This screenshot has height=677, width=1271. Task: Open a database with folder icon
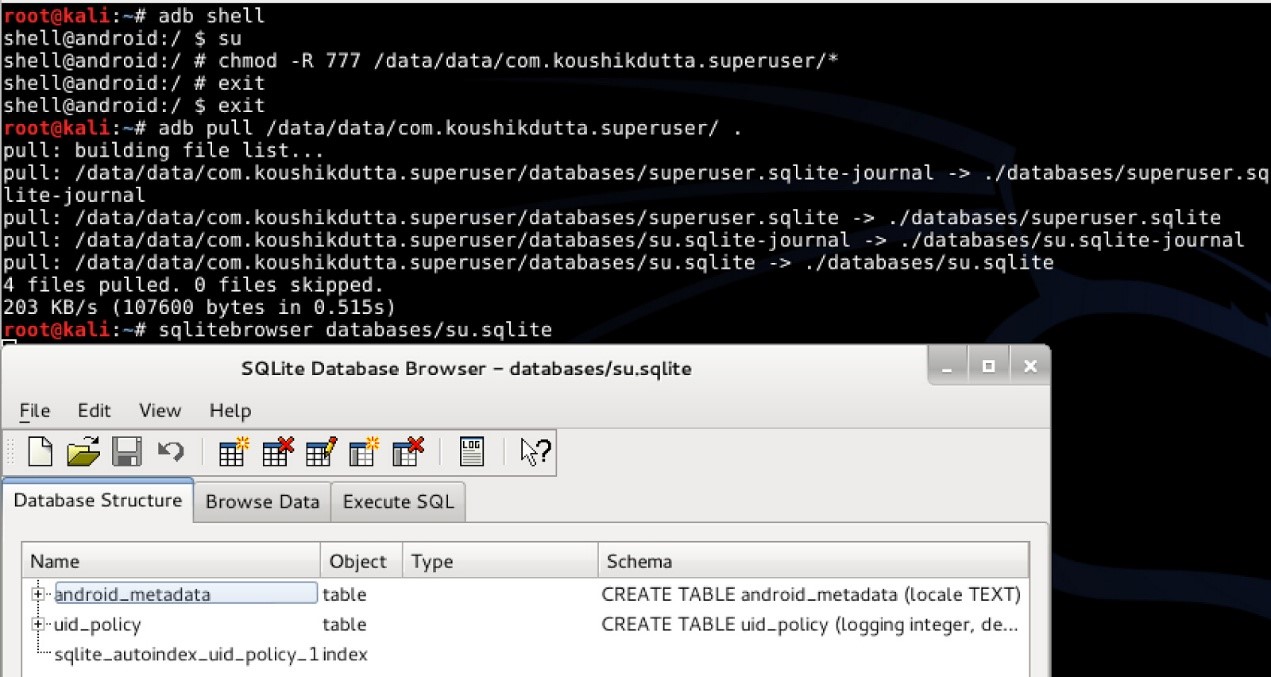[83, 452]
